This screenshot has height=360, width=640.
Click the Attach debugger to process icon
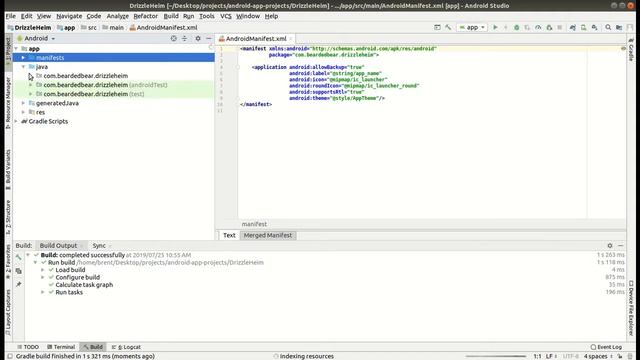(x=549, y=27)
